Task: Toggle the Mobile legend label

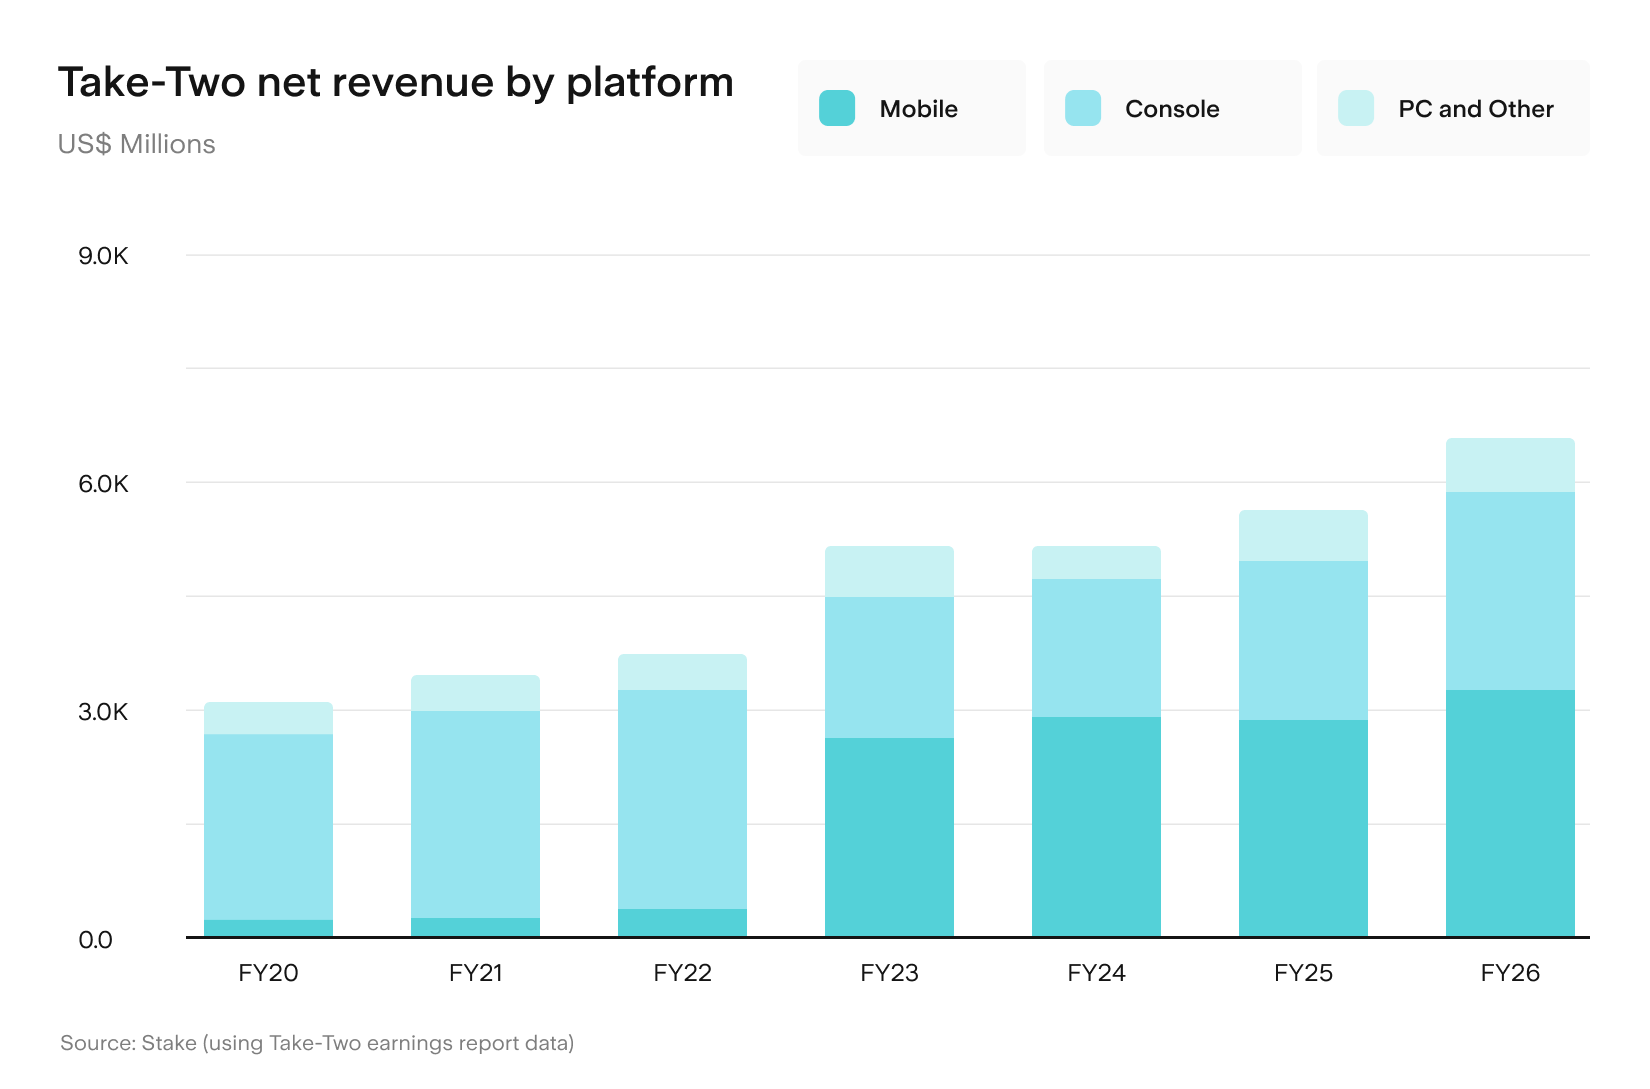Action: pyautogui.click(x=918, y=109)
